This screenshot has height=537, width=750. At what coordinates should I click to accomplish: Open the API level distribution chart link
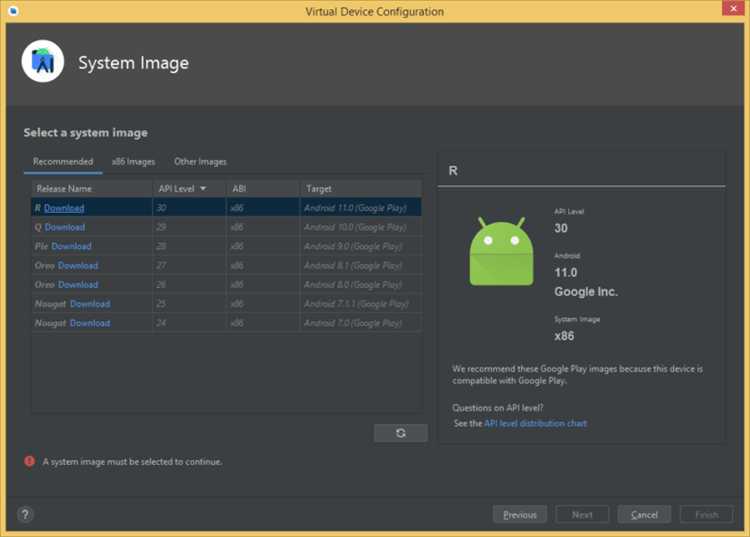click(535, 423)
